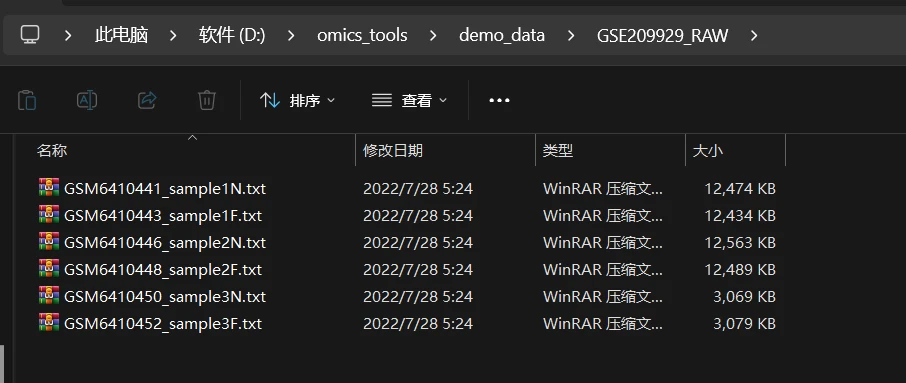Sort files by the 修改日期 column header

click(x=393, y=151)
